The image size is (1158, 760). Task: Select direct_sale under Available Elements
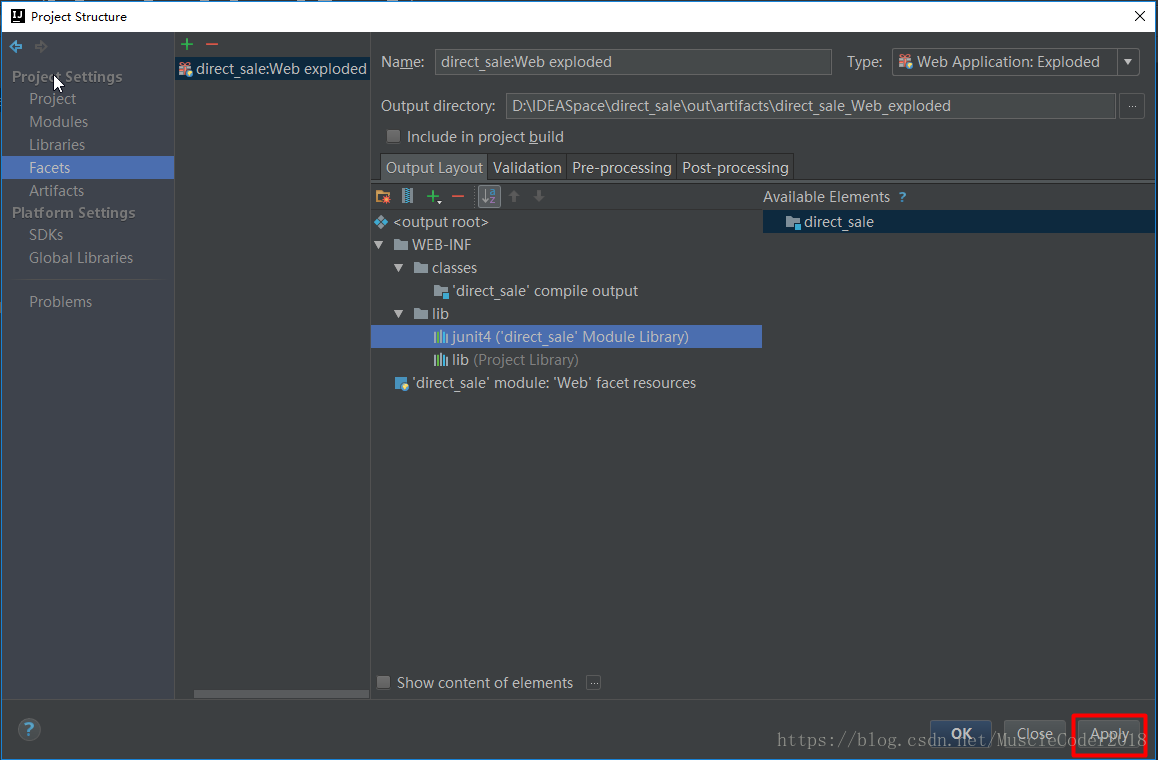(x=959, y=222)
